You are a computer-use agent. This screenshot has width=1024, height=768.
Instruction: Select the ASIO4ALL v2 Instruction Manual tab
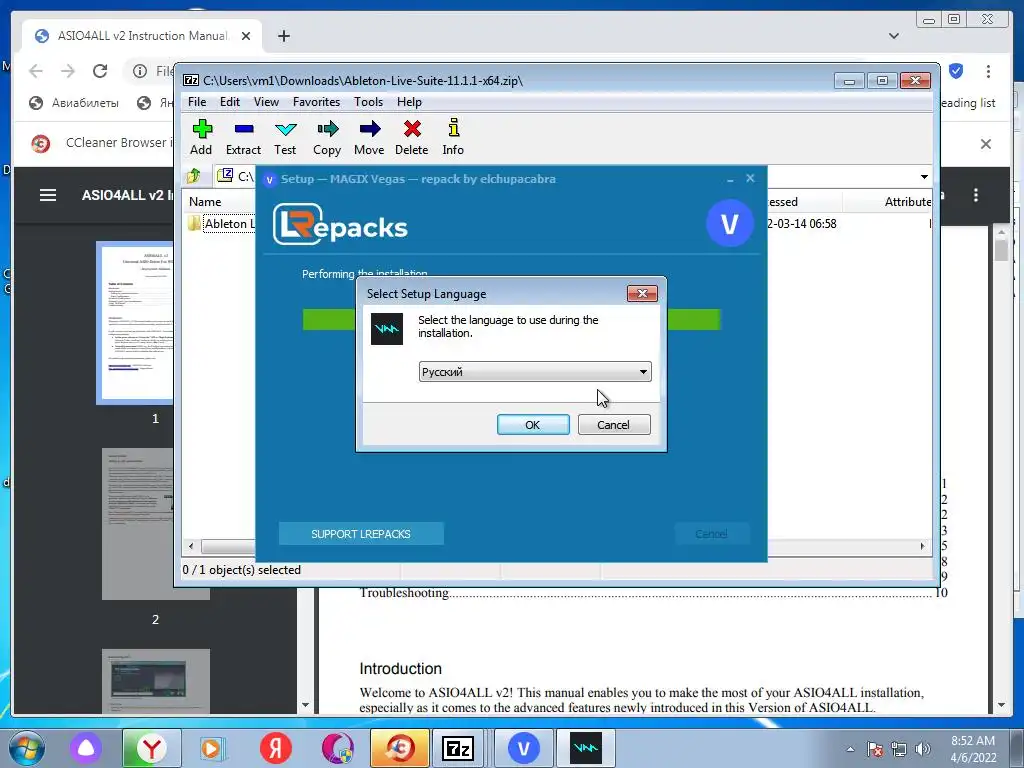click(x=142, y=36)
